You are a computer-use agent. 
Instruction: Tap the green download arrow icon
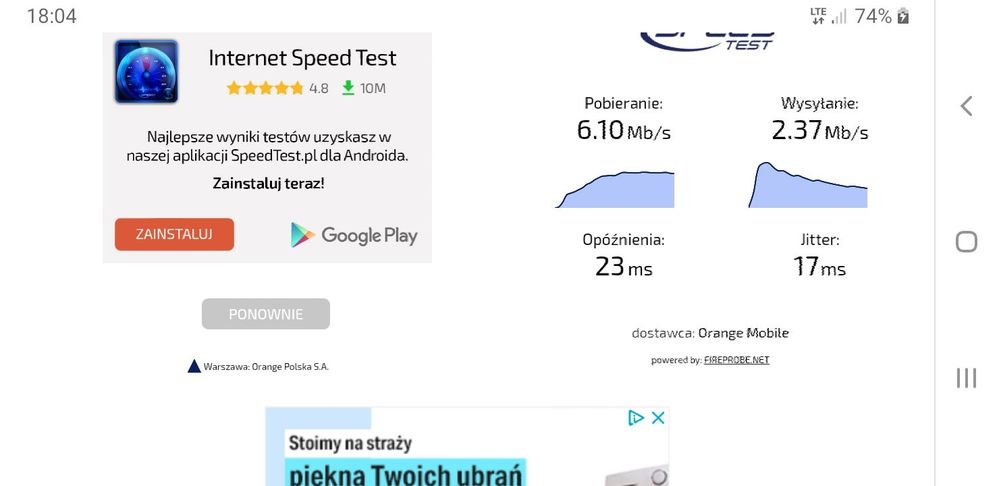tap(348, 88)
